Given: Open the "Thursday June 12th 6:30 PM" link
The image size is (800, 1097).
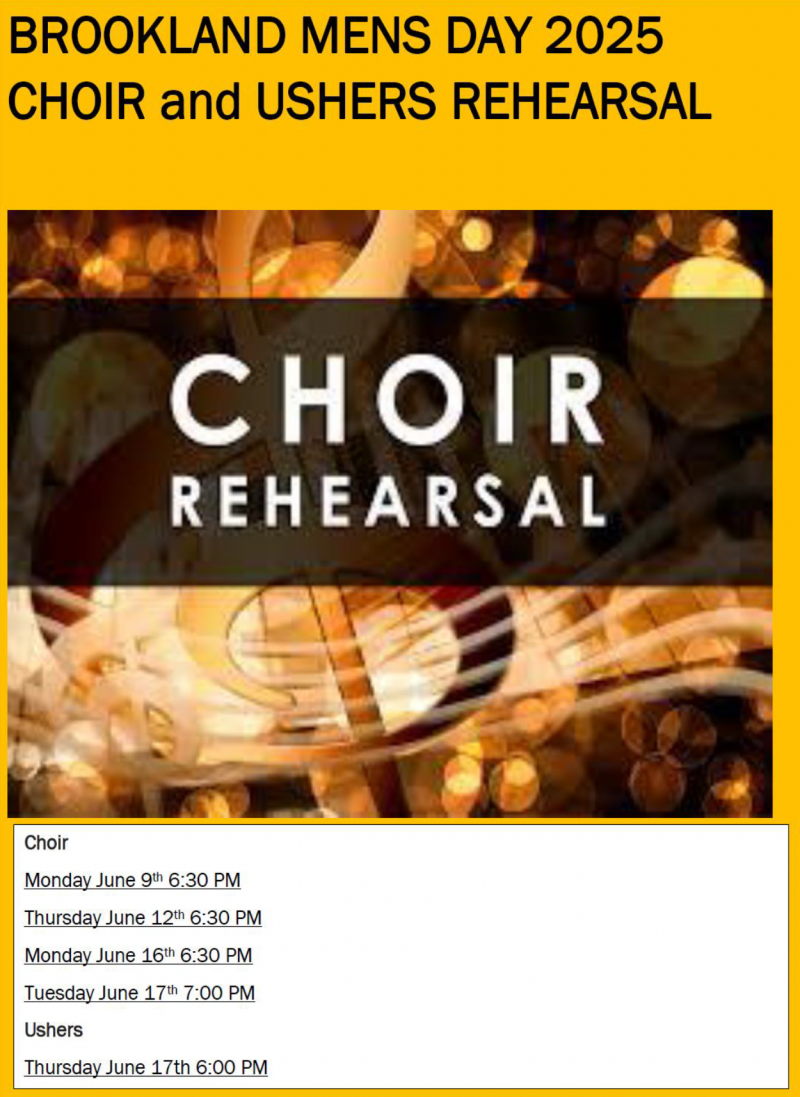Looking at the screenshot, I should [143, 918].
